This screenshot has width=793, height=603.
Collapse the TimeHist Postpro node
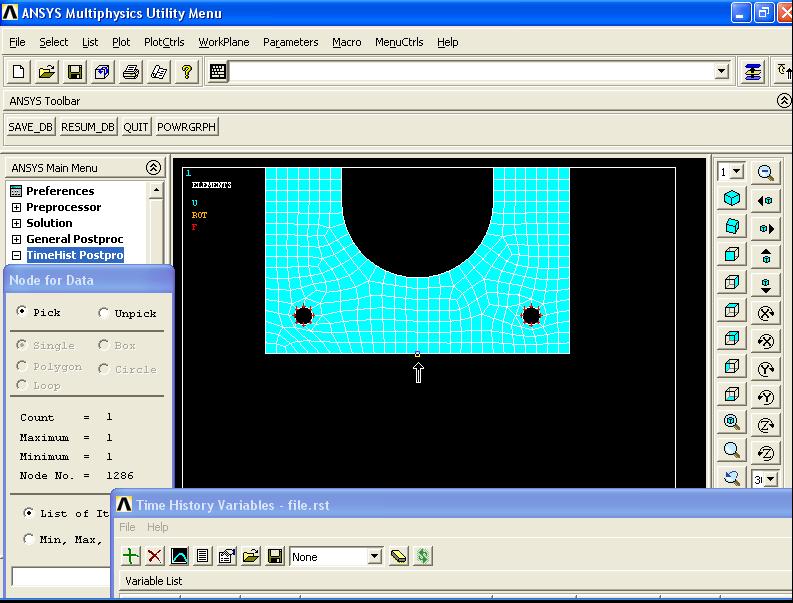coord(16,255)
